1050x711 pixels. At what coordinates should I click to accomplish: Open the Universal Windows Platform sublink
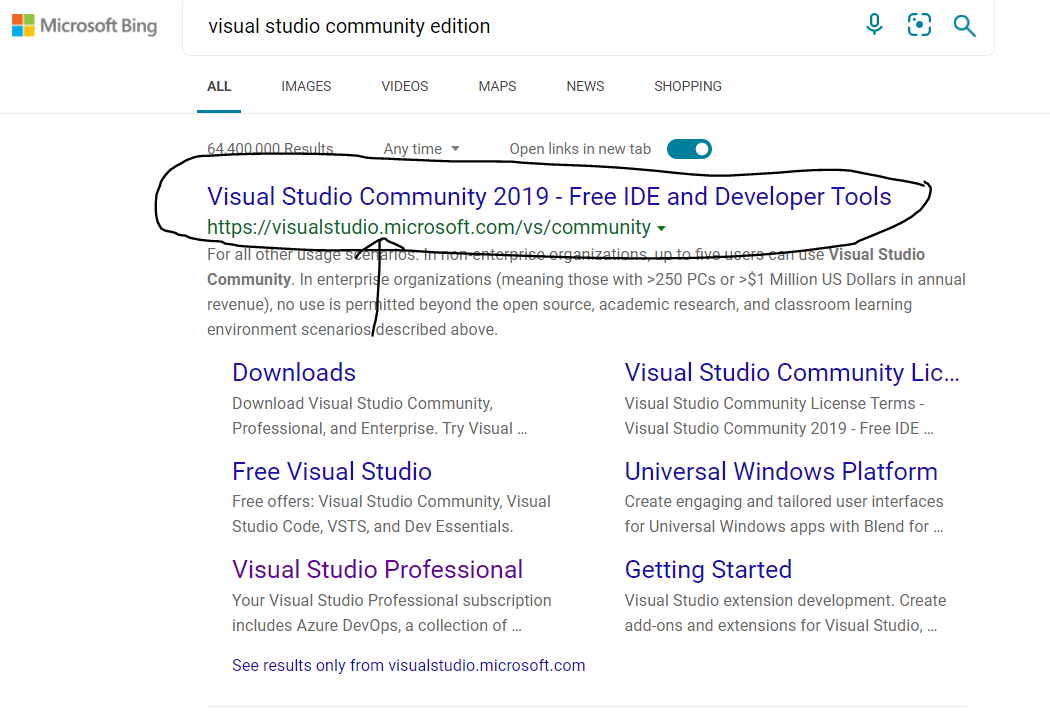[781, 471]
